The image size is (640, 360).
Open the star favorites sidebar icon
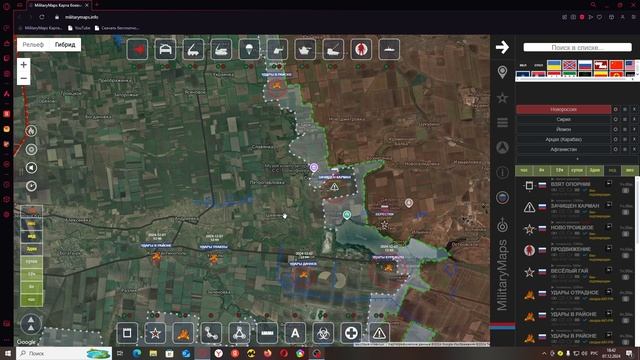502,98
